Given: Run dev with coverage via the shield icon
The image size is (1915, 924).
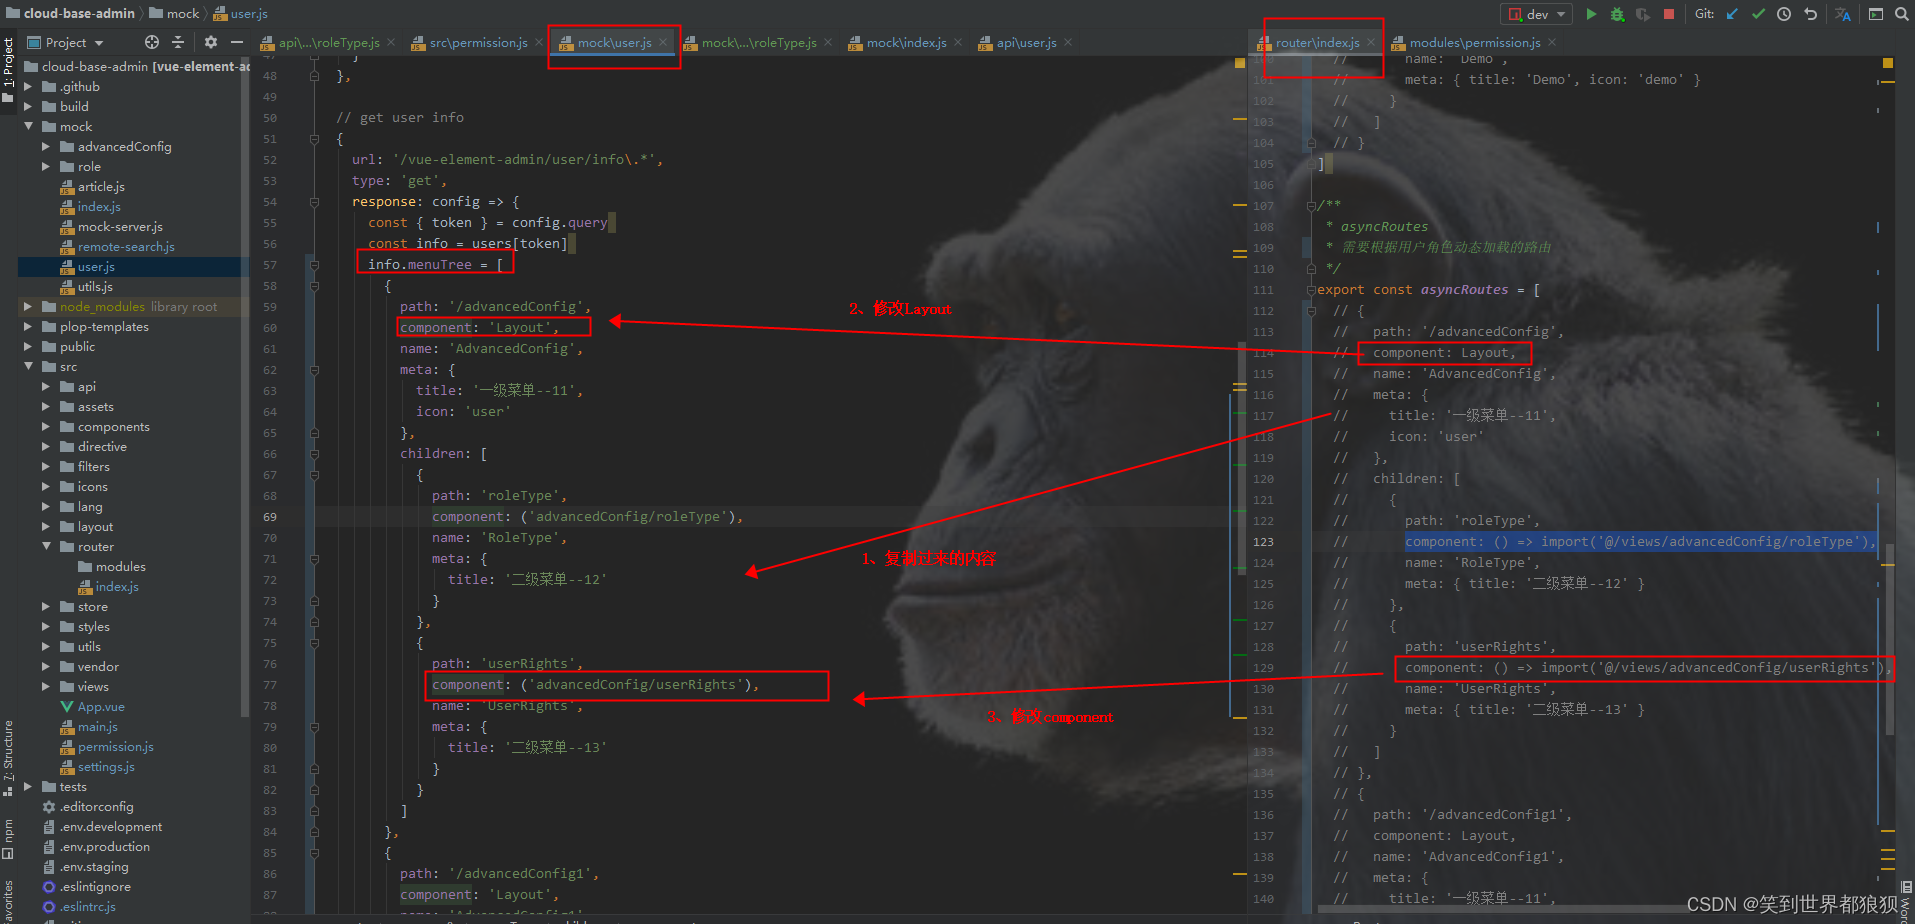Looking at the screenshot, I should click(1642, 14).
